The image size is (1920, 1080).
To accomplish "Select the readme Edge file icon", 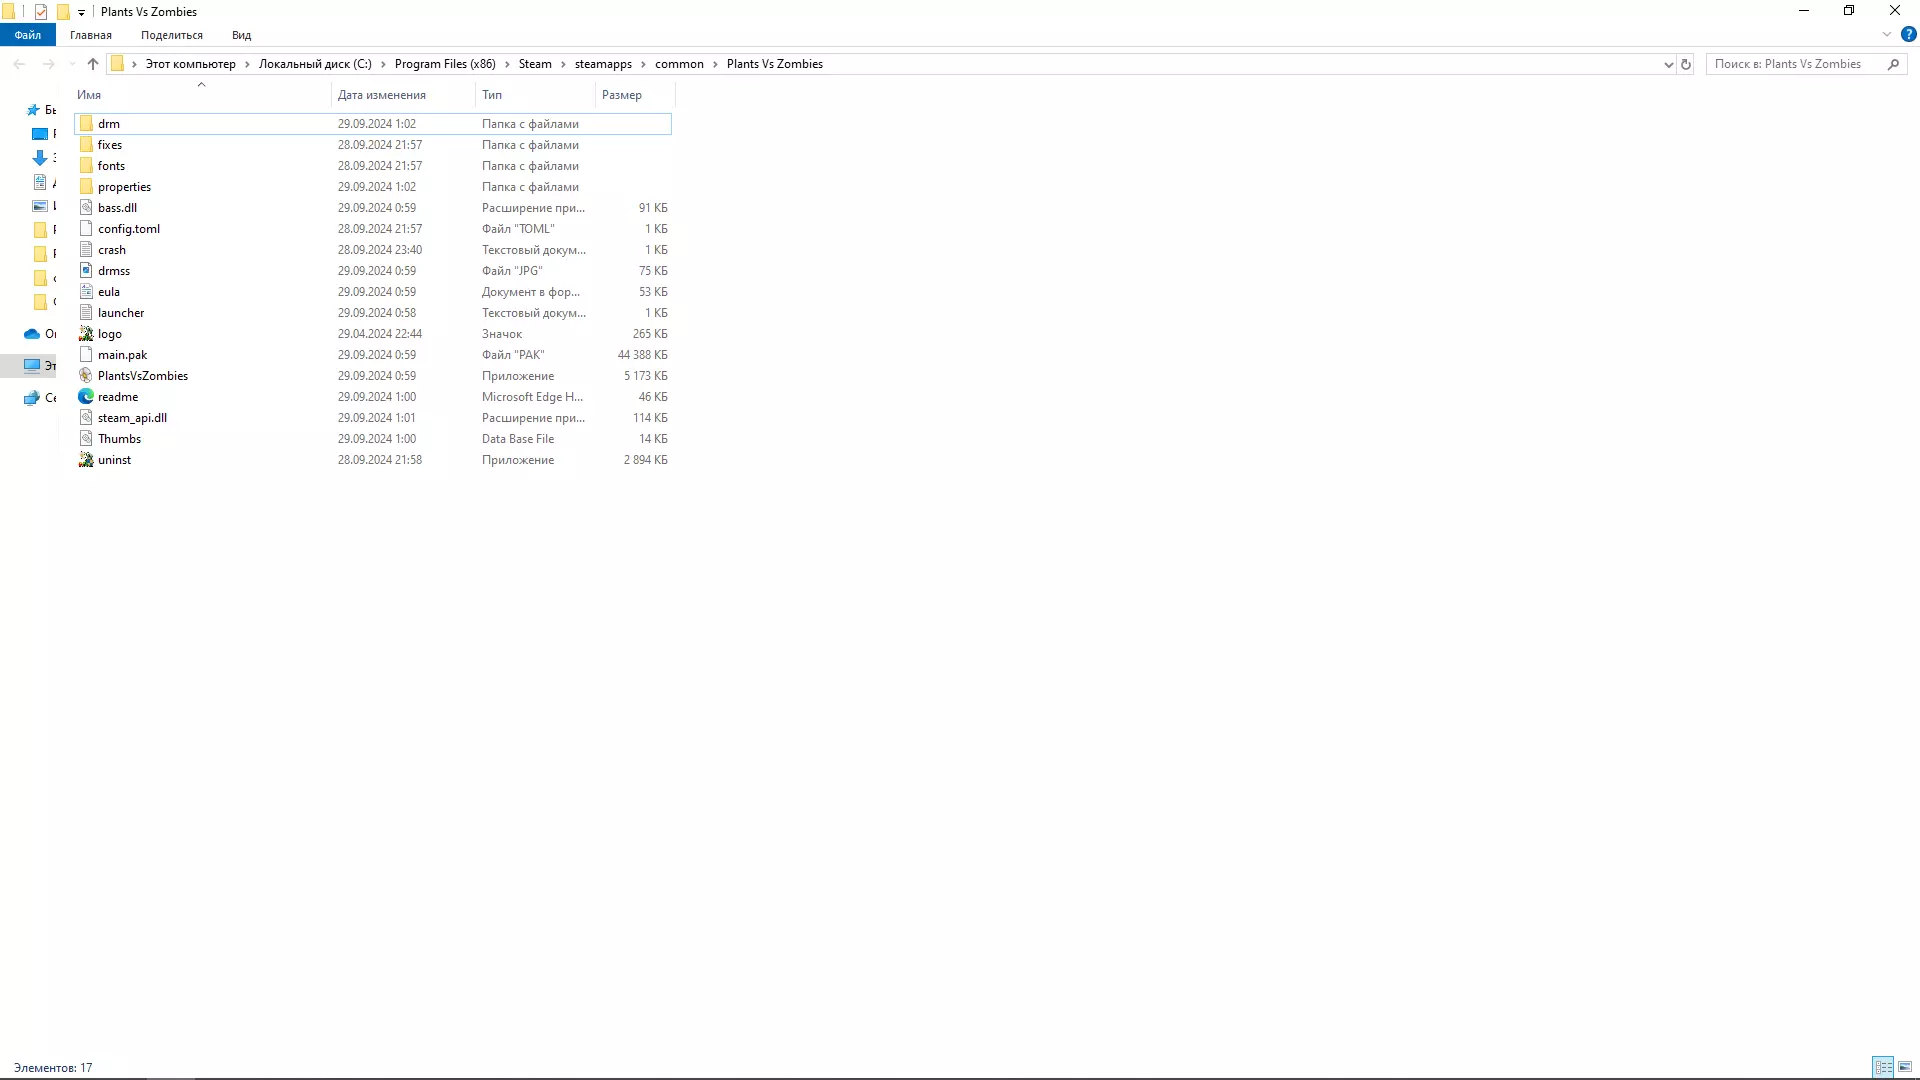I will 86,397.
